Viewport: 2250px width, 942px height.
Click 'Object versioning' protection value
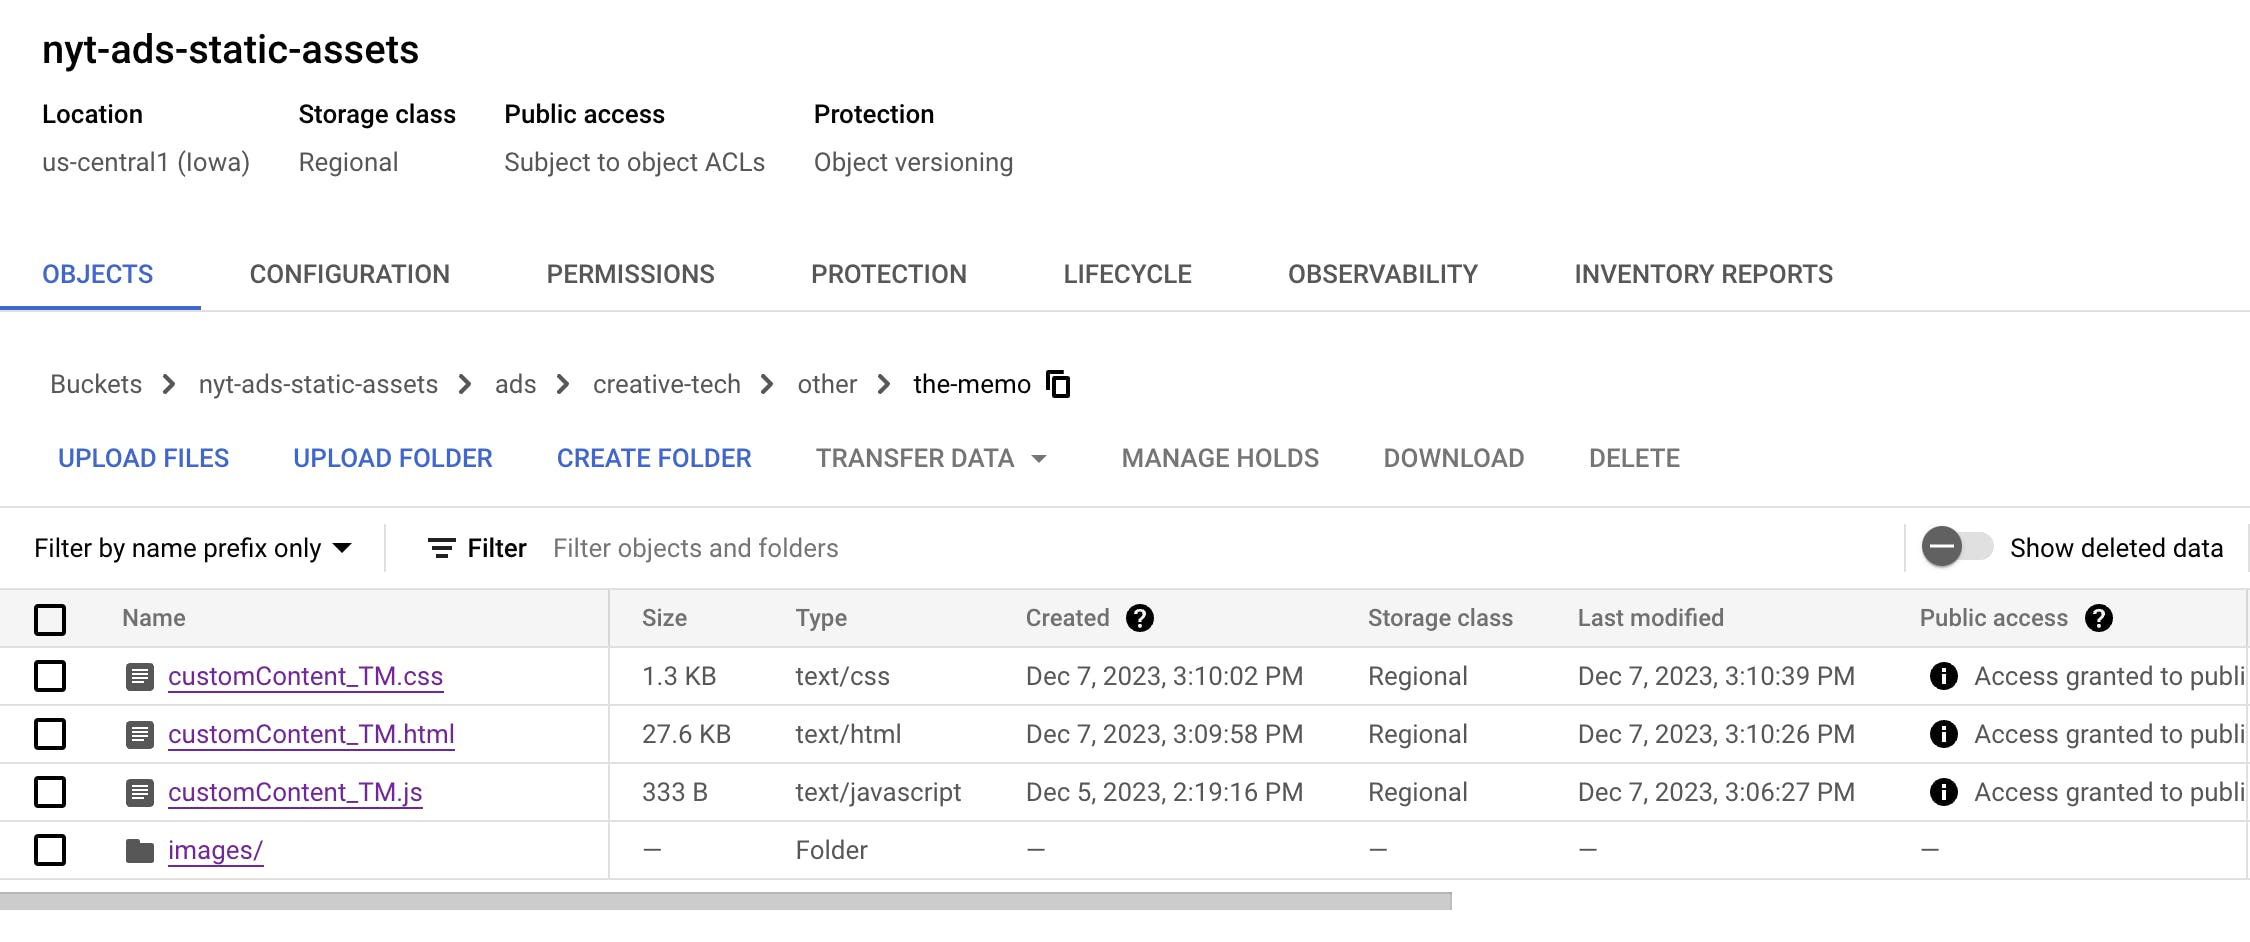click(913, 162)
